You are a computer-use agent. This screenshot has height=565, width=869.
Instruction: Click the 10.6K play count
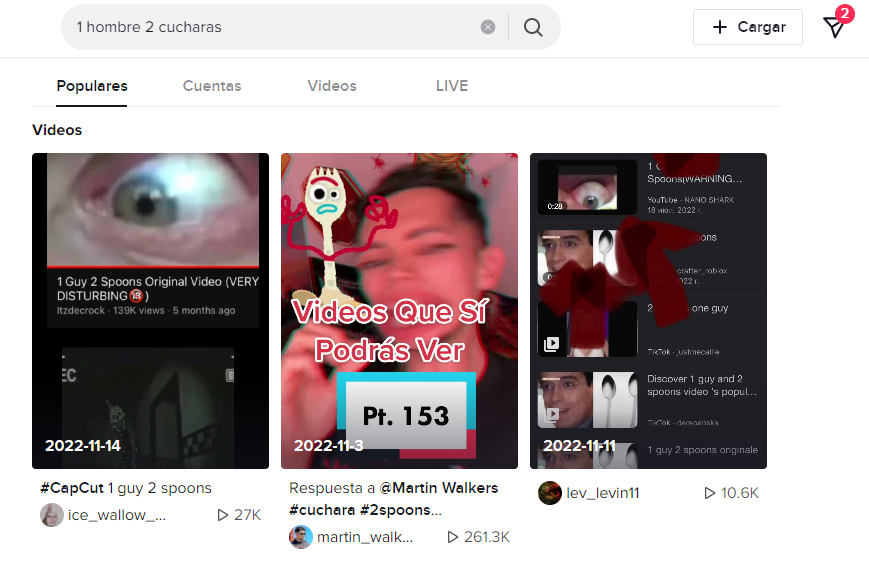coord(732,493)
